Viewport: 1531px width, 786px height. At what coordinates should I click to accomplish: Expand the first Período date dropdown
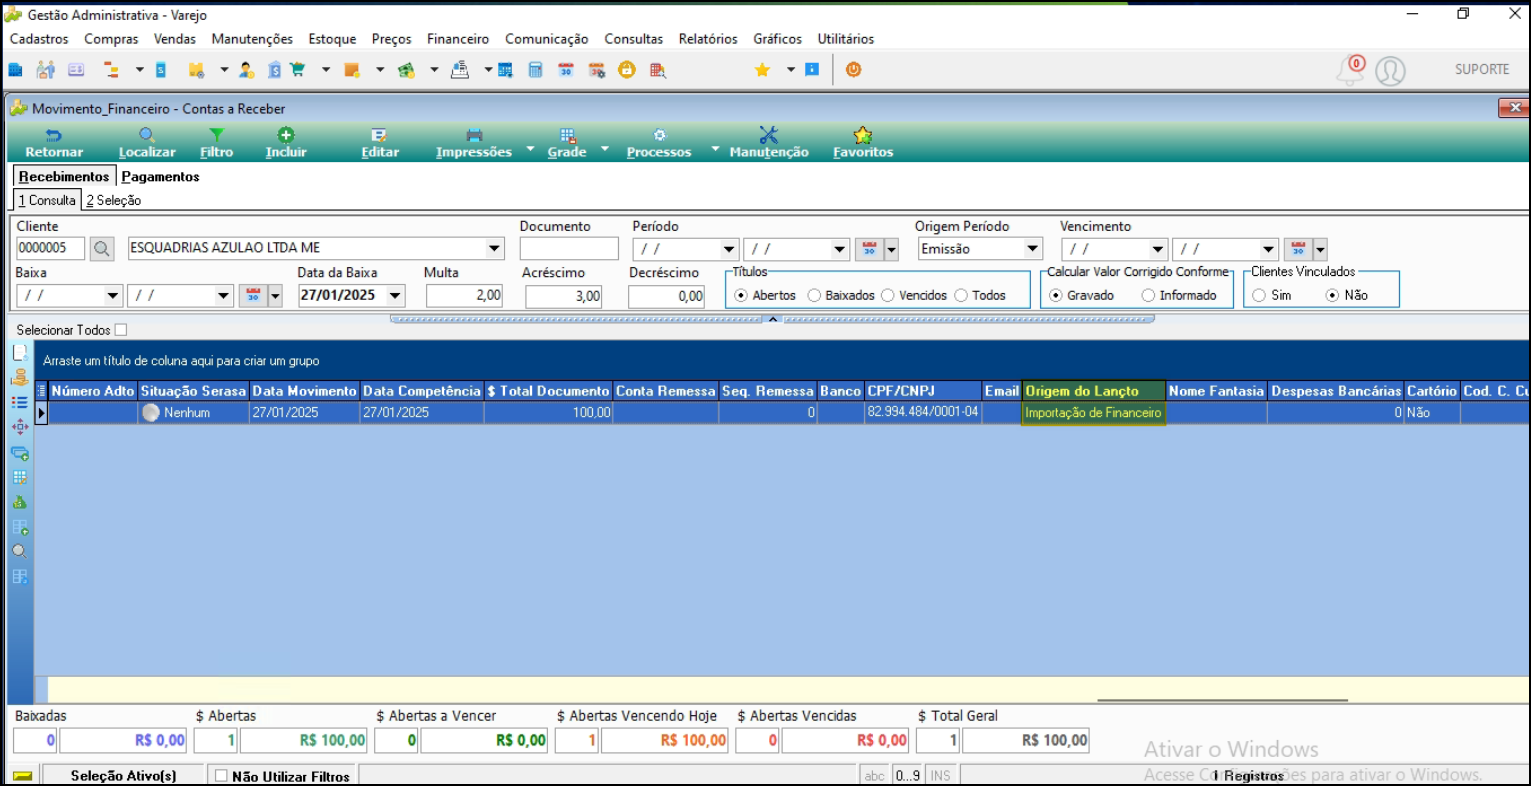click(x=729, y=249)
